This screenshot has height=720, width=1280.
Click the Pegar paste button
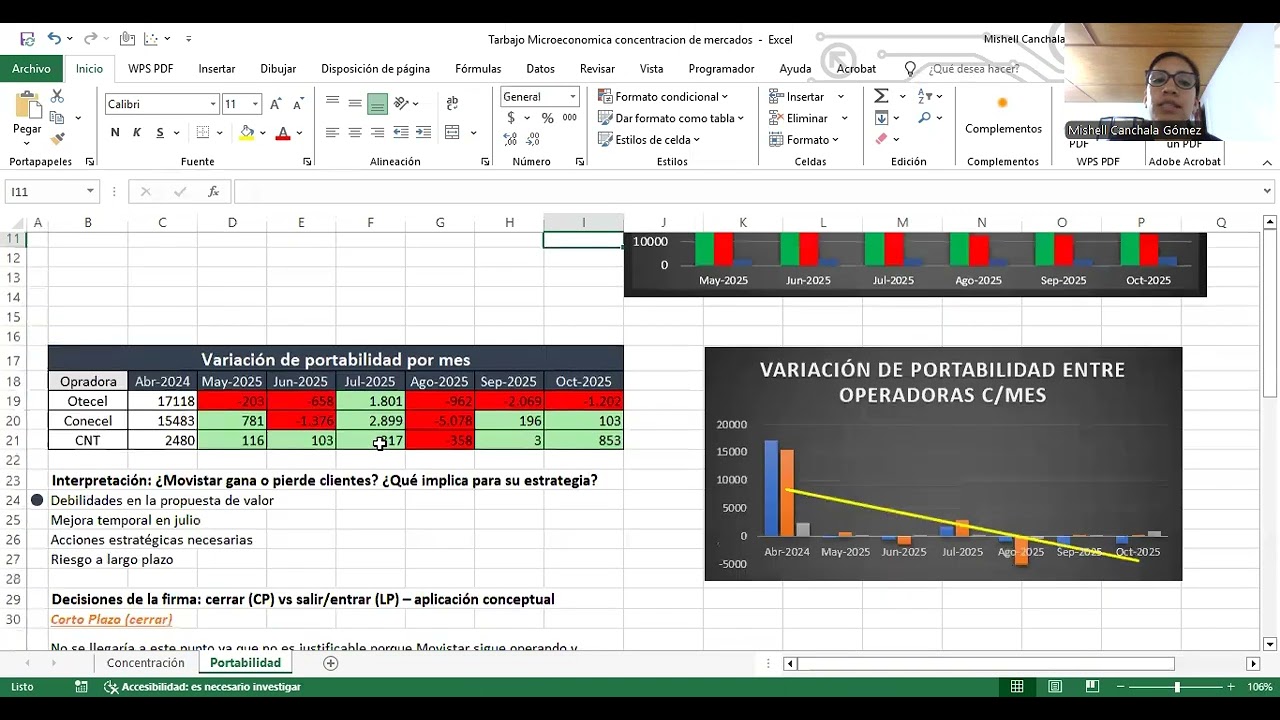(x=28, y=116)
